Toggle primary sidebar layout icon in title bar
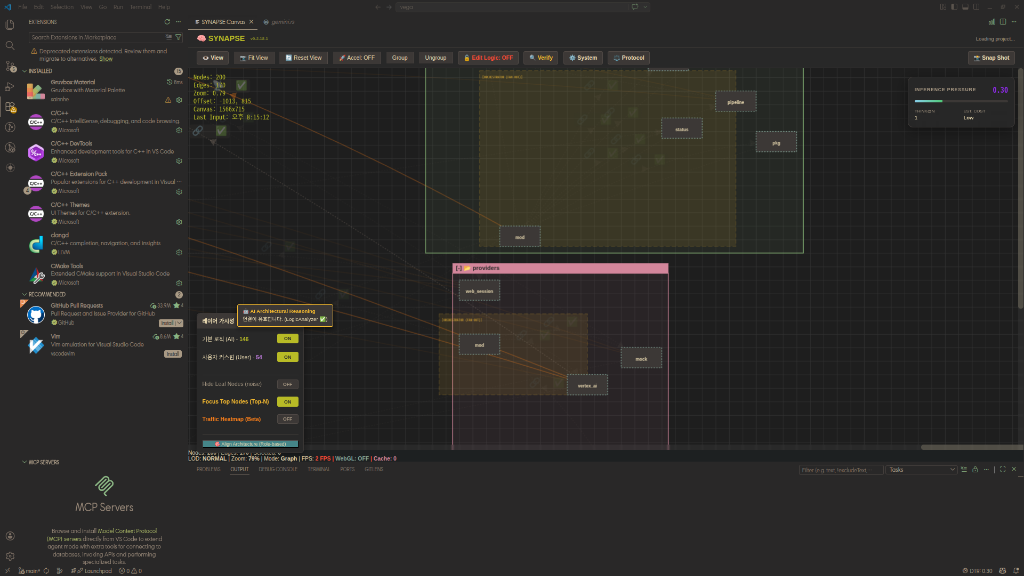The image size is (1024, 576). click(953, 7)
